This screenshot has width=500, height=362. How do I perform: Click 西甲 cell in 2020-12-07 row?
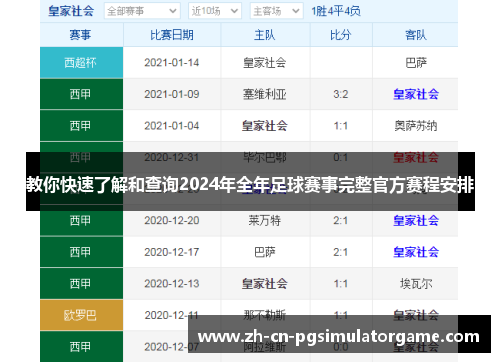point(81,347)
